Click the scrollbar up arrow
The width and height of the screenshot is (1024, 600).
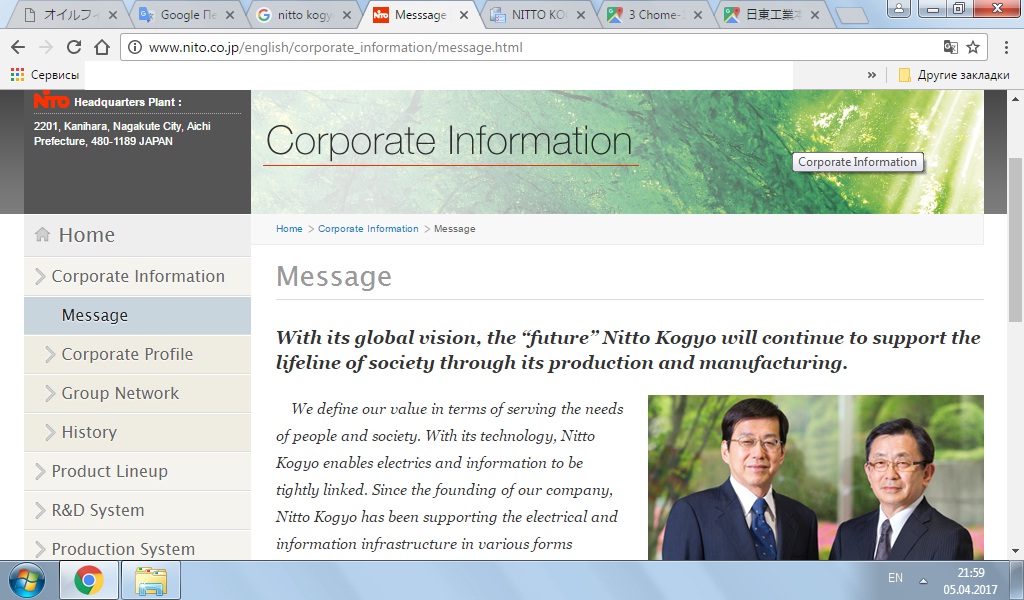coord(1016,99)
